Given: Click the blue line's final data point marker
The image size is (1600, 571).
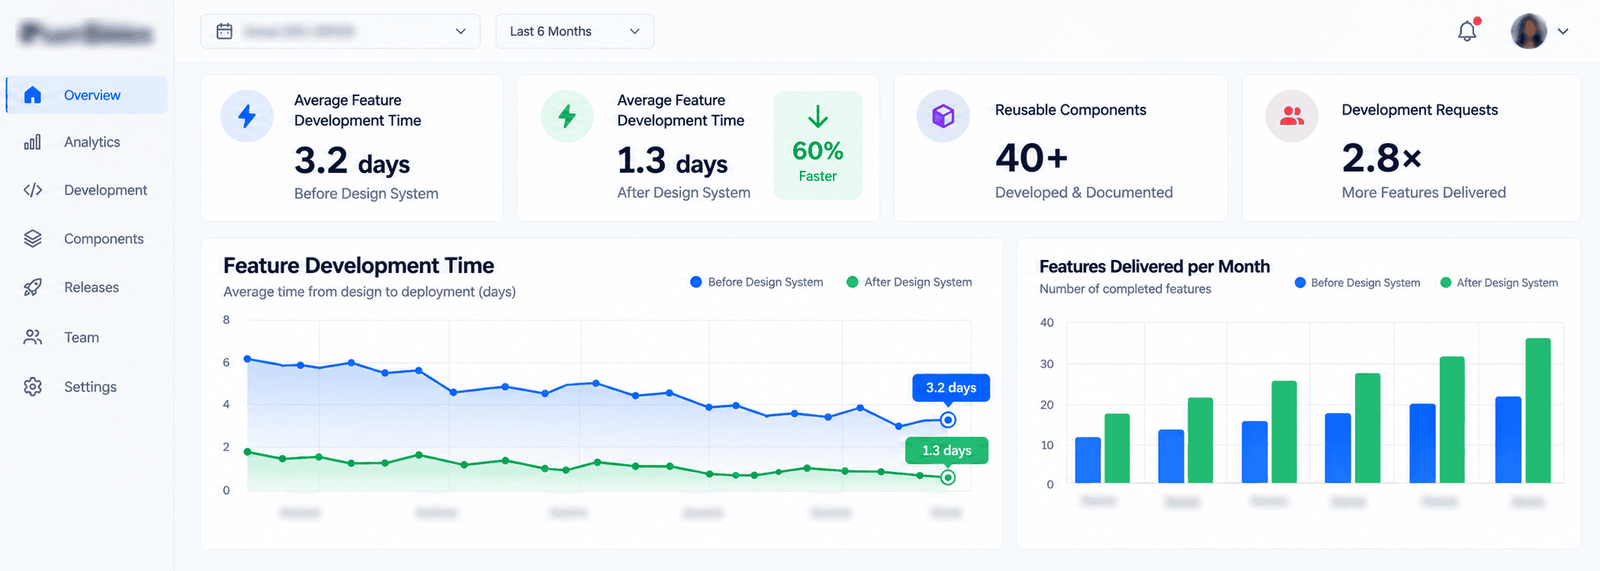Looking at the screenshot, I should click(948, 420).
